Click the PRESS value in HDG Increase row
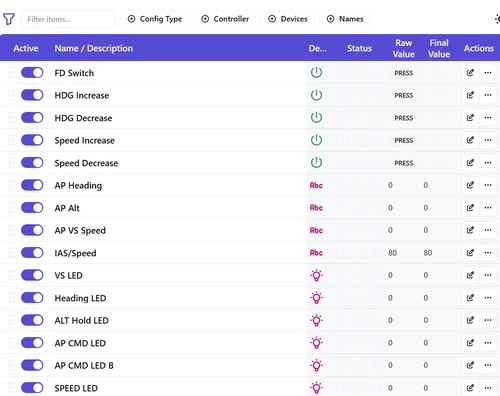The height and width of the screenshot is (396, 500). point(404,95)
